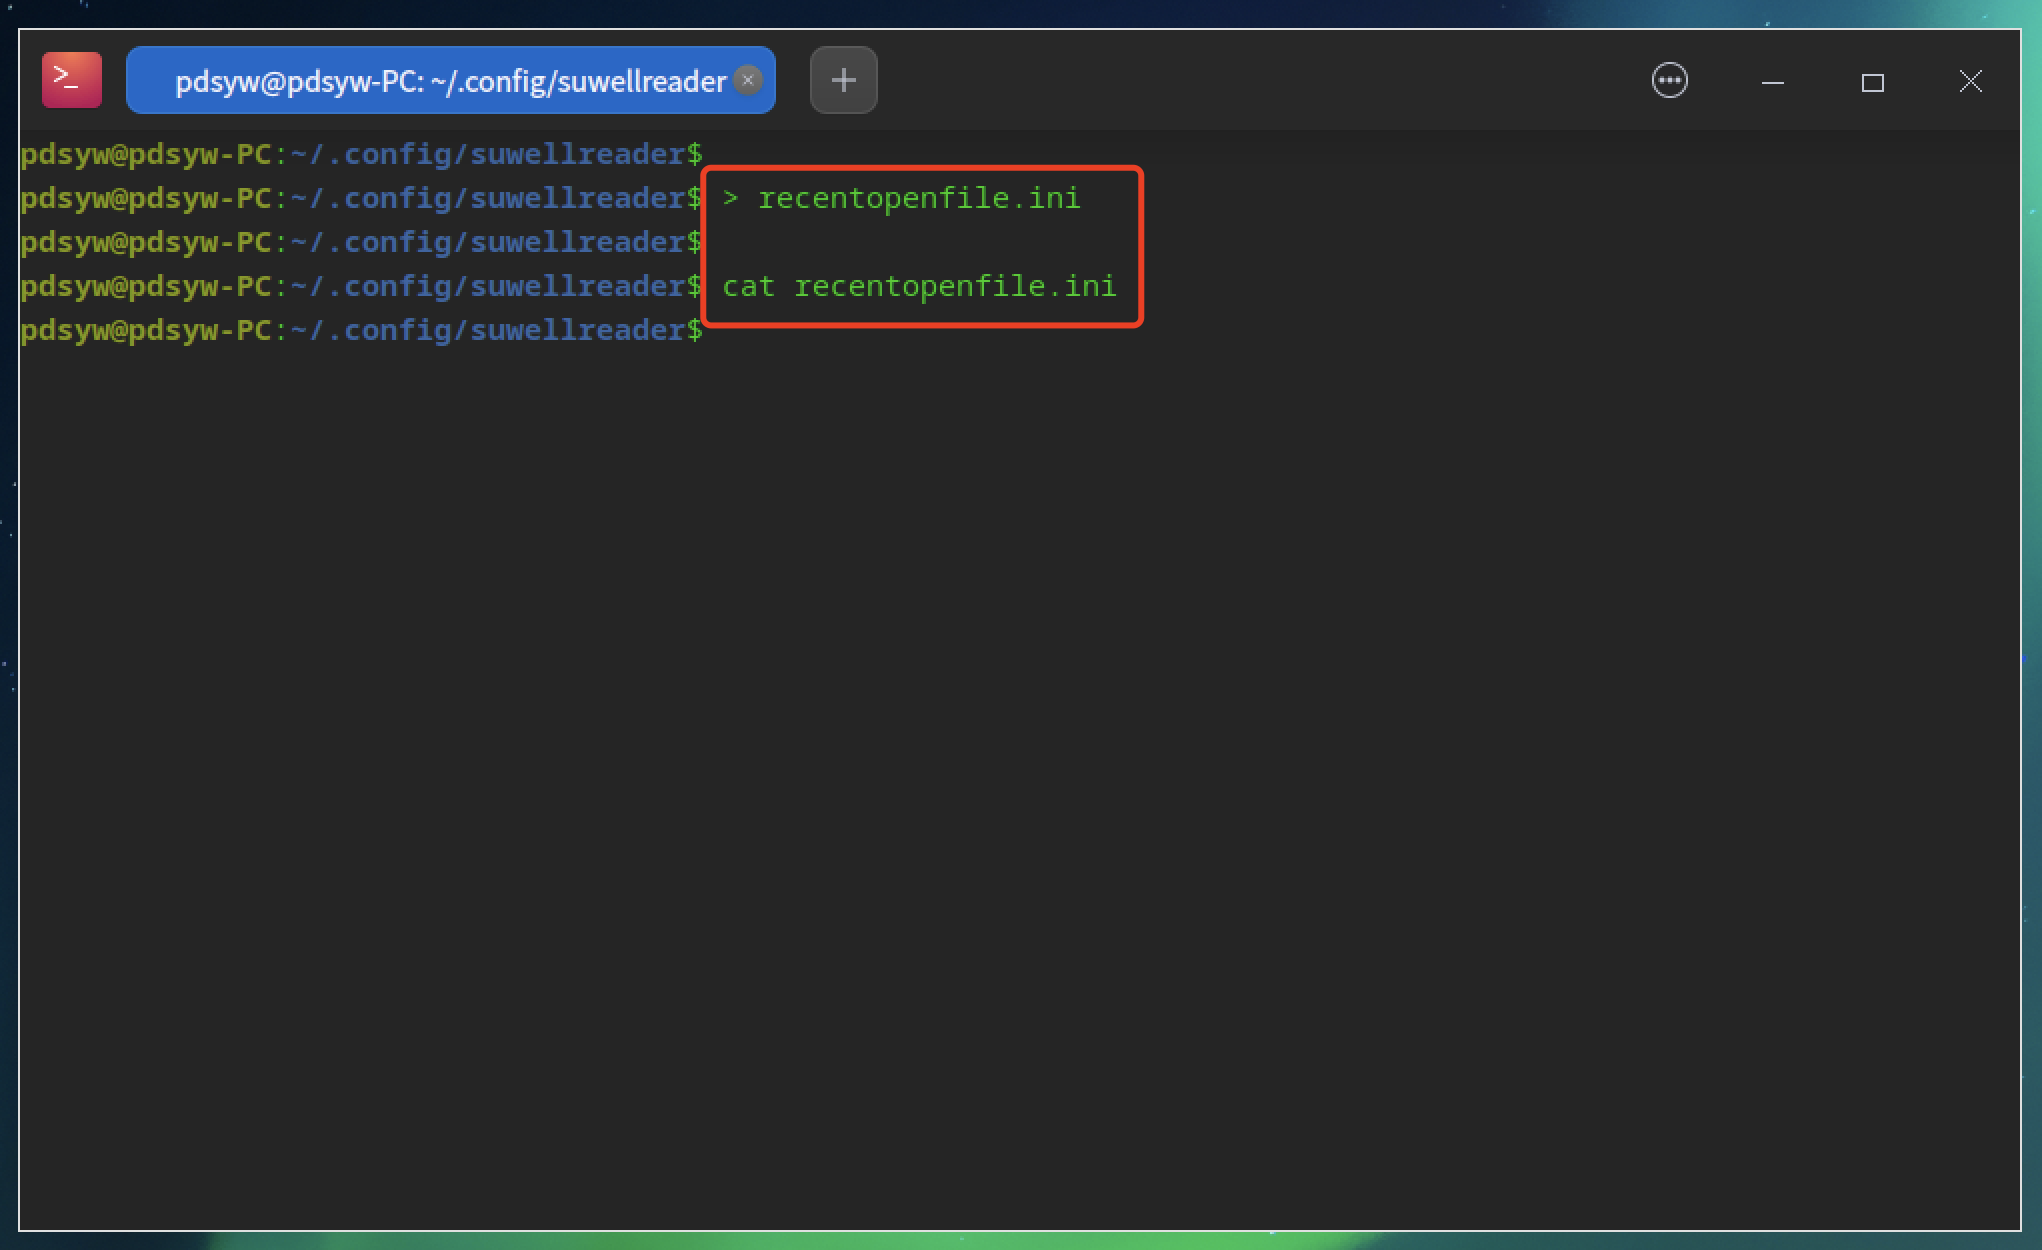Screen dimensions: 2042x1250
Task: Close the terminal window
Action: [1970, 82]
